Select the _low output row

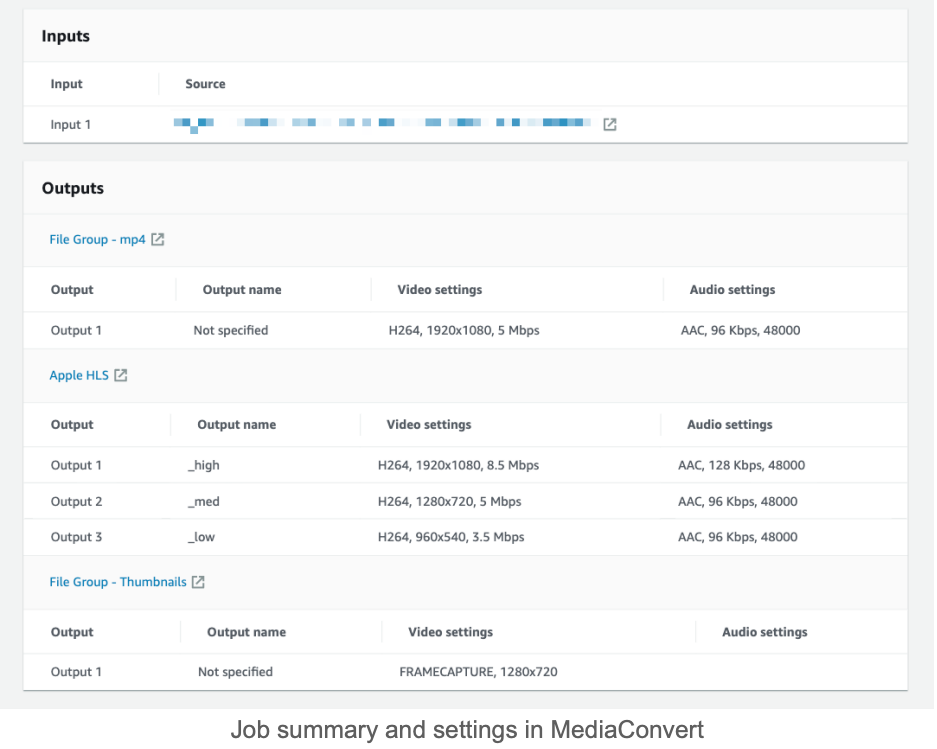(400, 537)
